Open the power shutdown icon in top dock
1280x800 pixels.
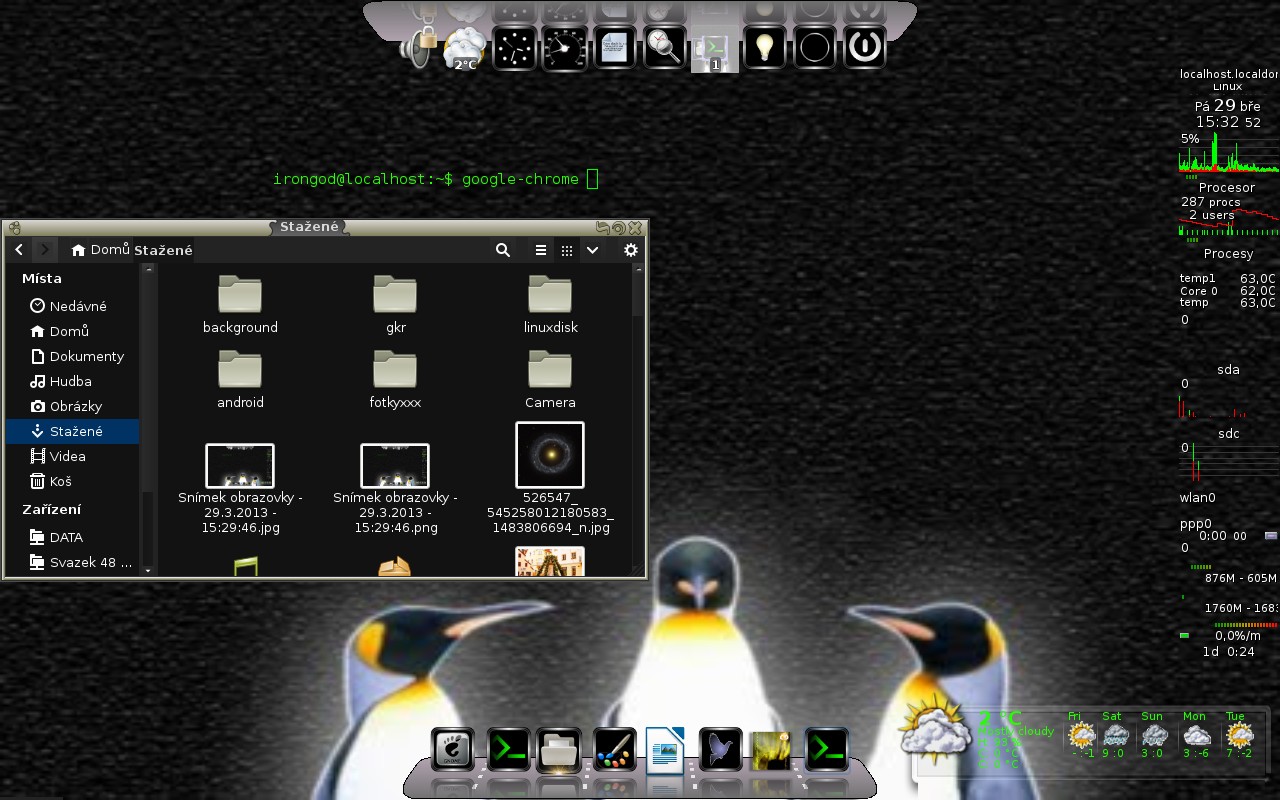[865, 47]
